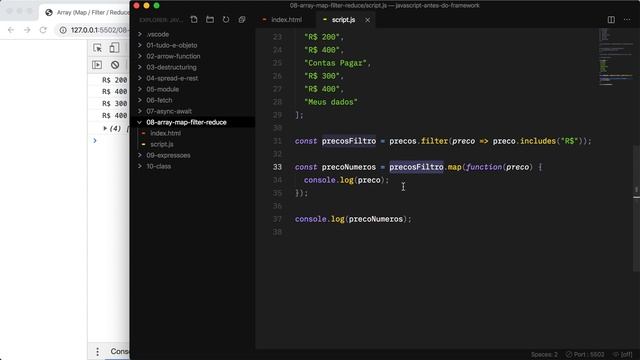Screen dimensions: 640x360
Task: Show the DevTools console sidebar
Action: (x=97, y=65)
